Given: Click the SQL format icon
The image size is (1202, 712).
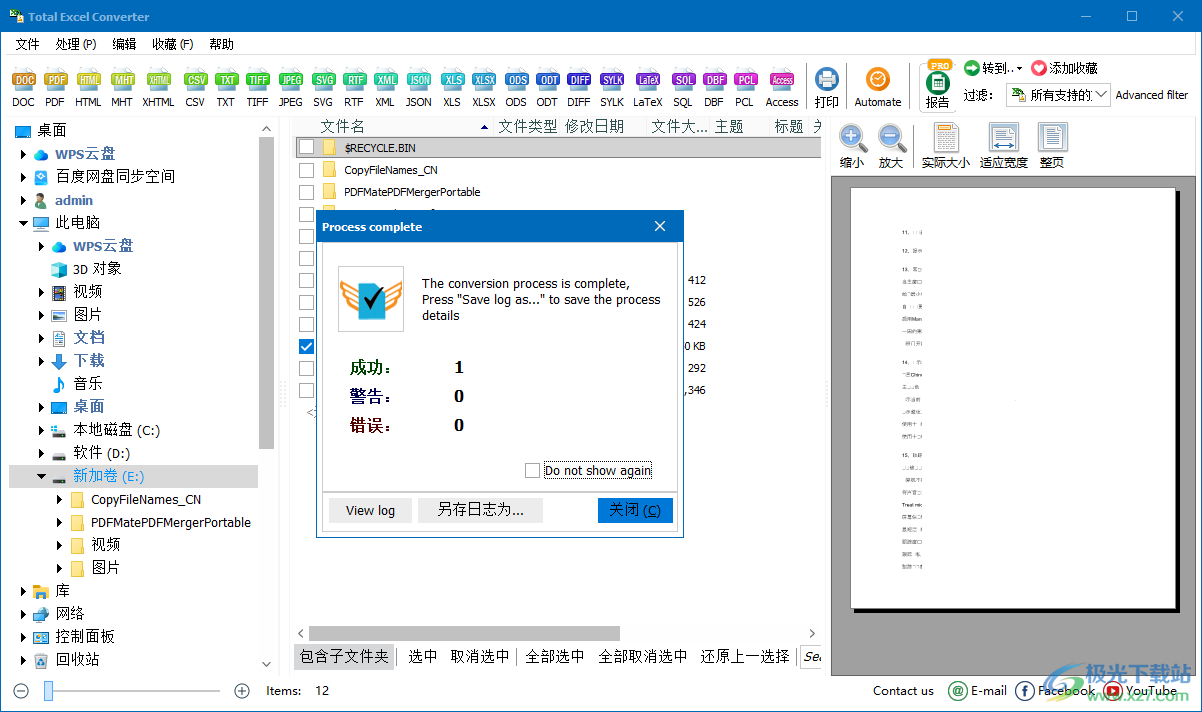Looking at the screenshot, I should (683, 88).
